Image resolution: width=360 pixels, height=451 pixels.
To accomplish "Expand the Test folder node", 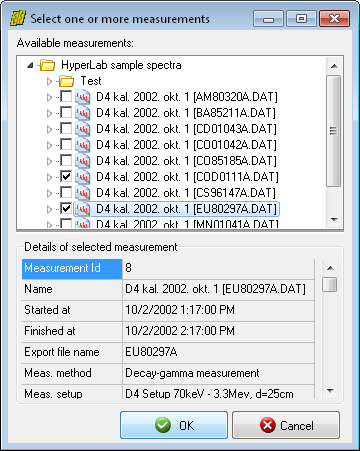I will 49,81.
